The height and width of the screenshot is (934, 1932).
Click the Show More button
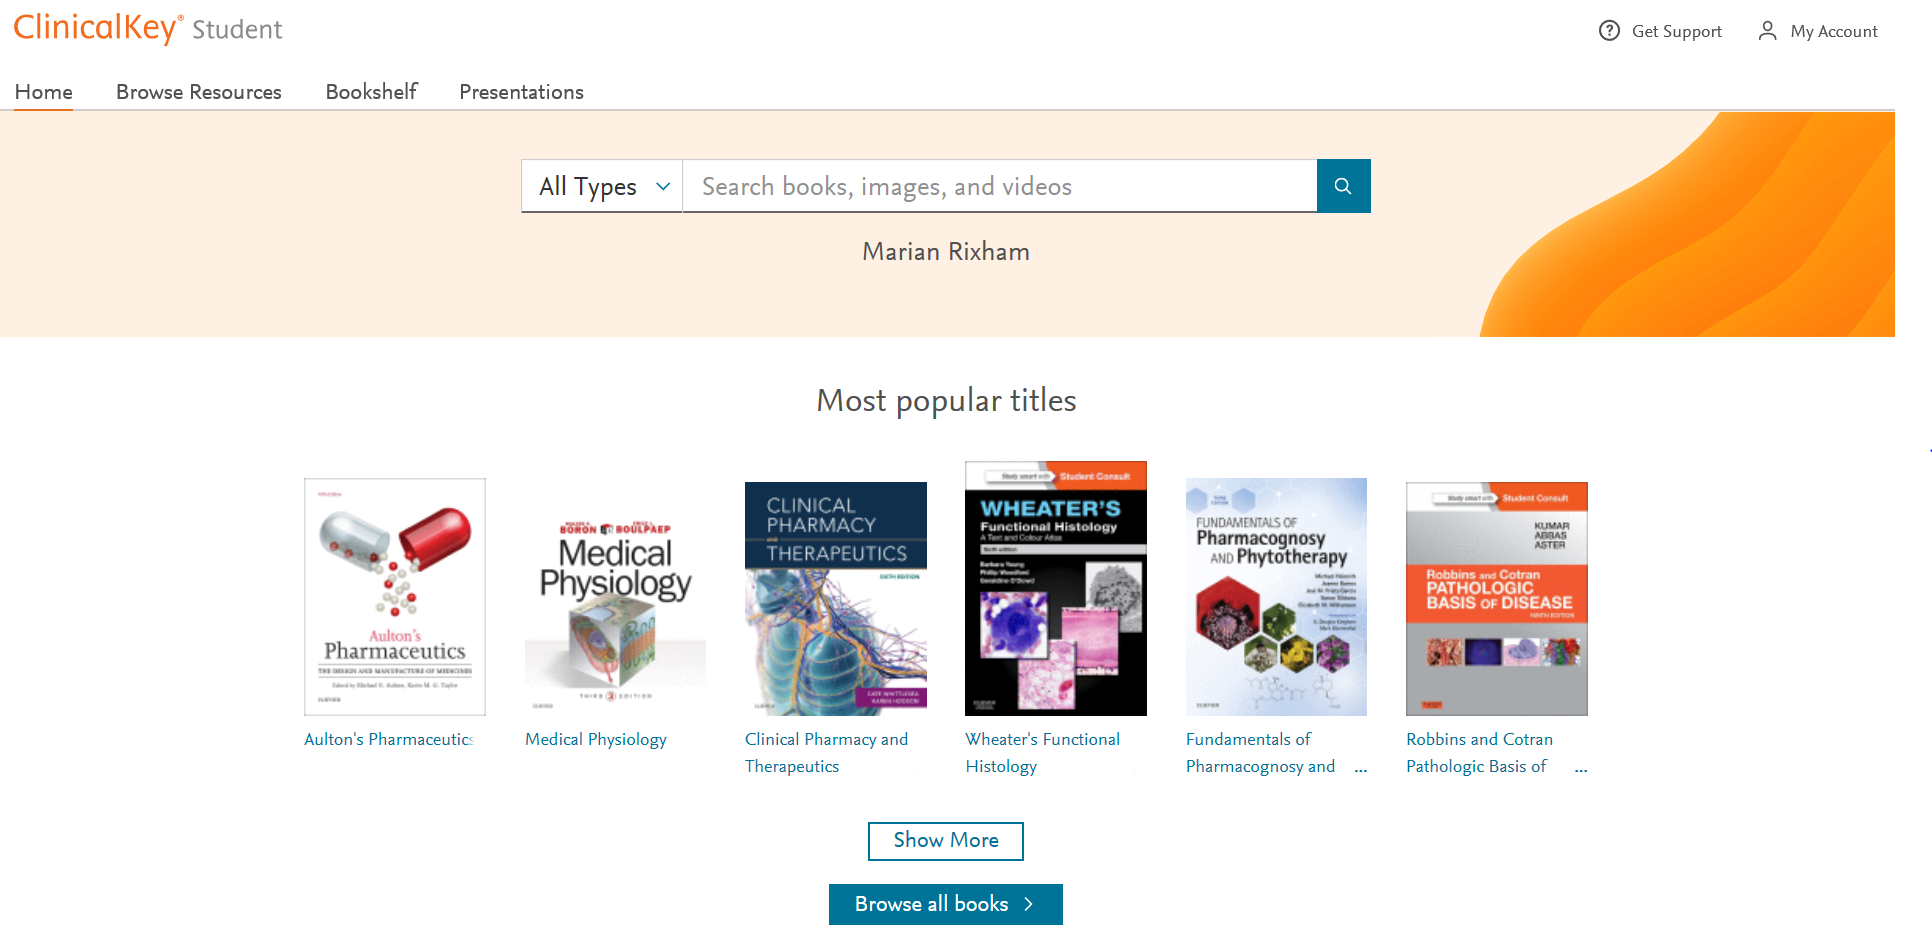(945, 841)
